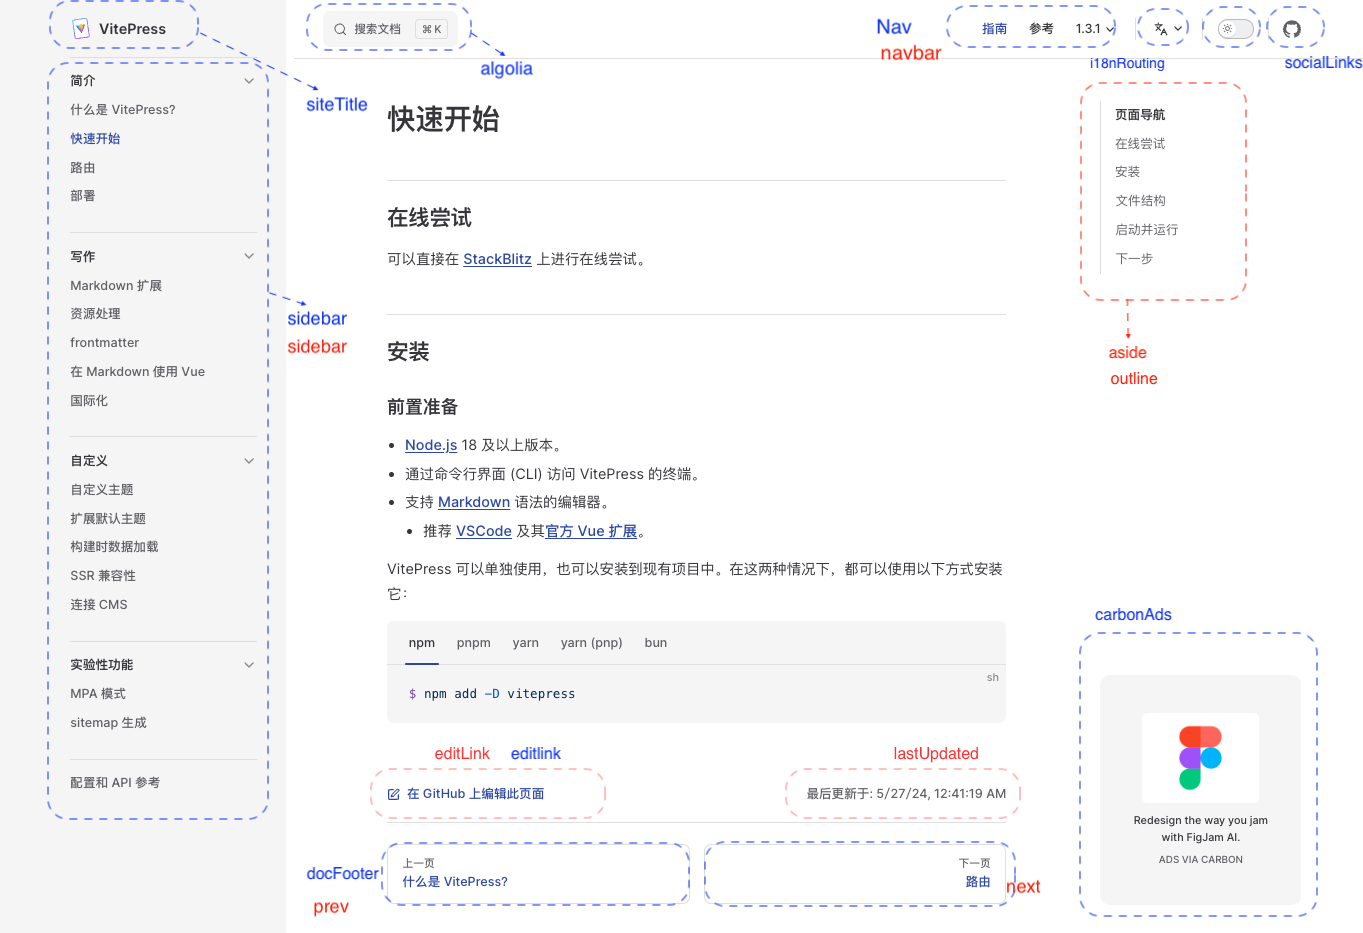Switch to the yarn (pnp) tab
This screenshot has width=1363, height=933.
591,643
